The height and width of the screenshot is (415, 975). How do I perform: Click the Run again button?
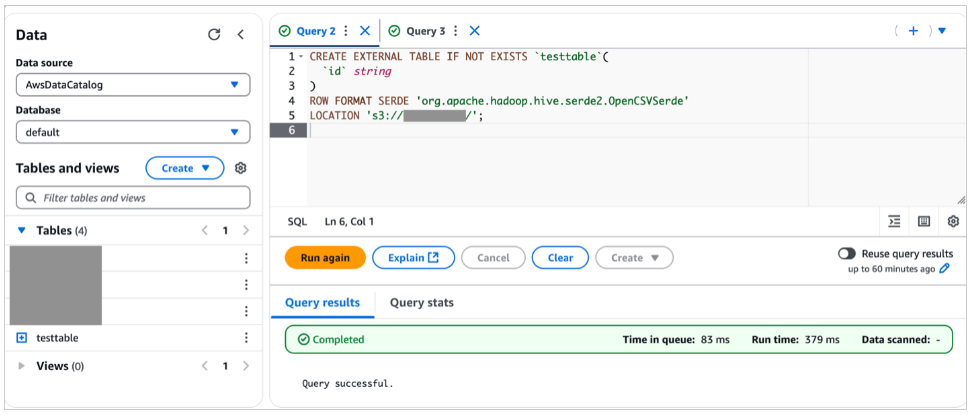pos(325,258)
